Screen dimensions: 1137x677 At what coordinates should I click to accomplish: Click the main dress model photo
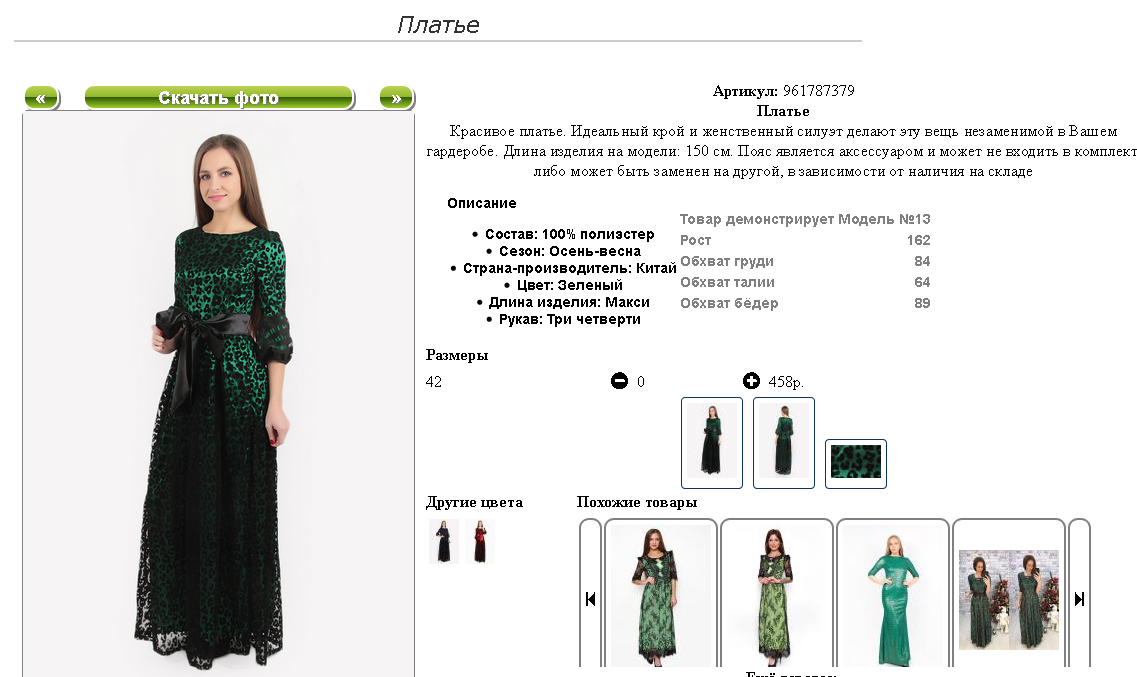coord(218,395)
